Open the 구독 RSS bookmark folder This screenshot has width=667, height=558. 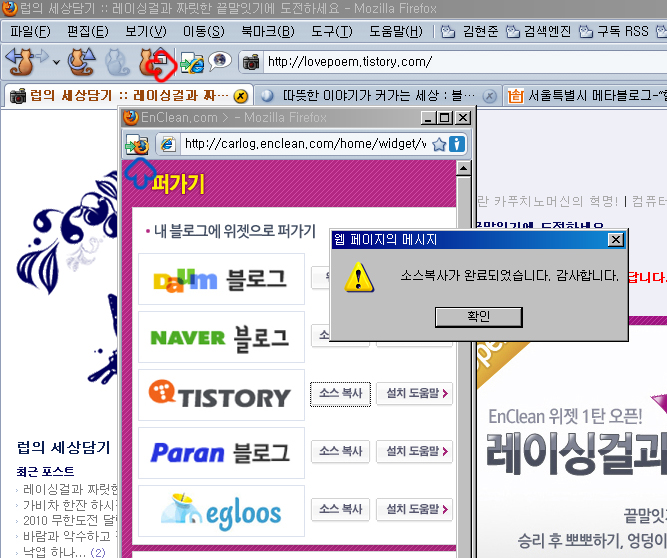pyautogui.click(x=614, y=31)
